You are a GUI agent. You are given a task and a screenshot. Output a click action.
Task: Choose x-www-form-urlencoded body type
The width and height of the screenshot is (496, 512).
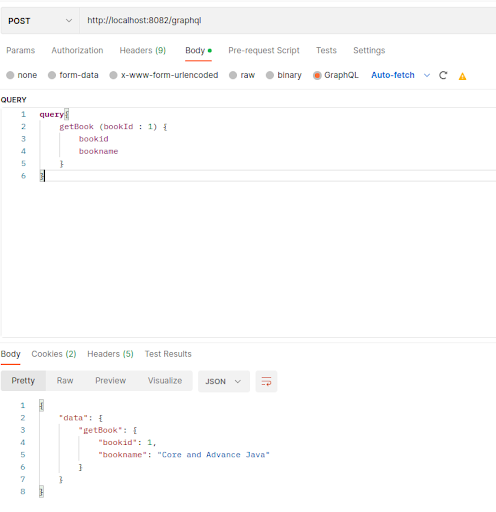114,75
